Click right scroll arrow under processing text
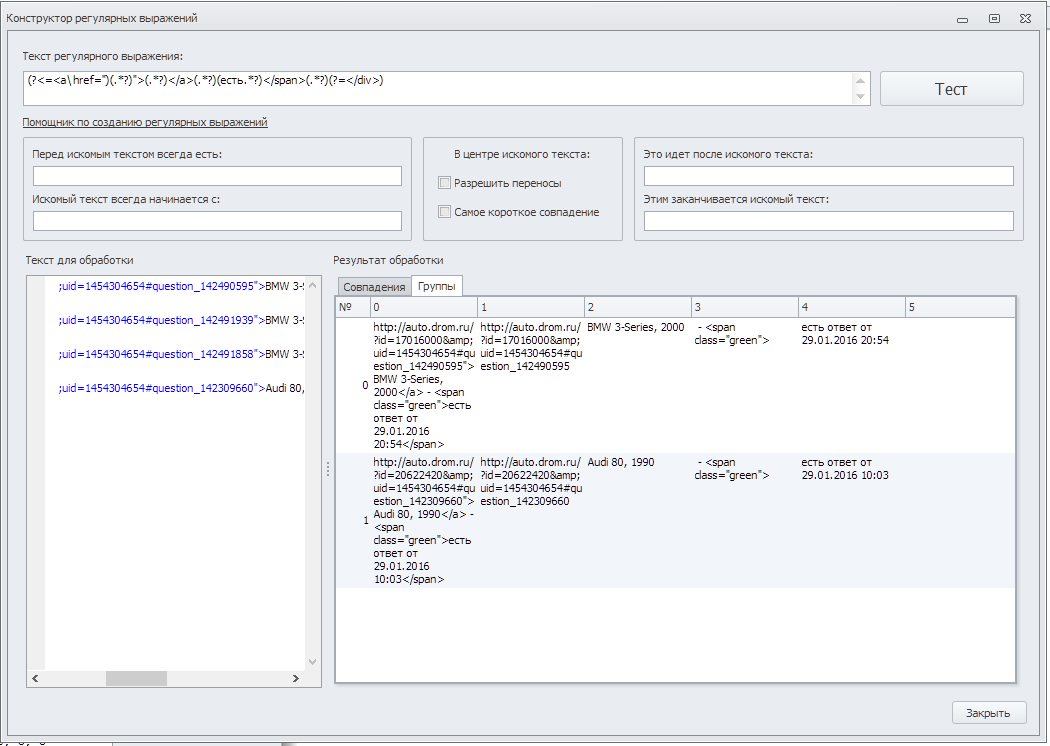The width and height of the screenshot is (1050, 746). click(295, 678)
